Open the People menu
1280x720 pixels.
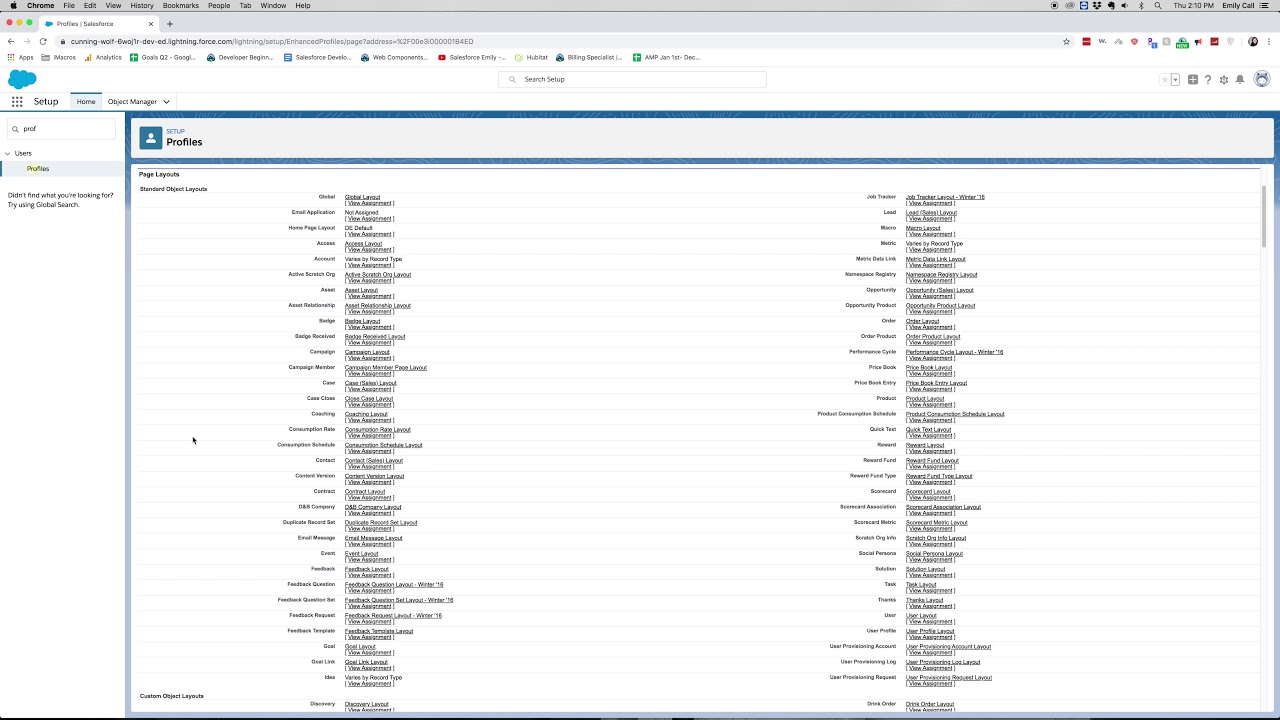point(219,5)
